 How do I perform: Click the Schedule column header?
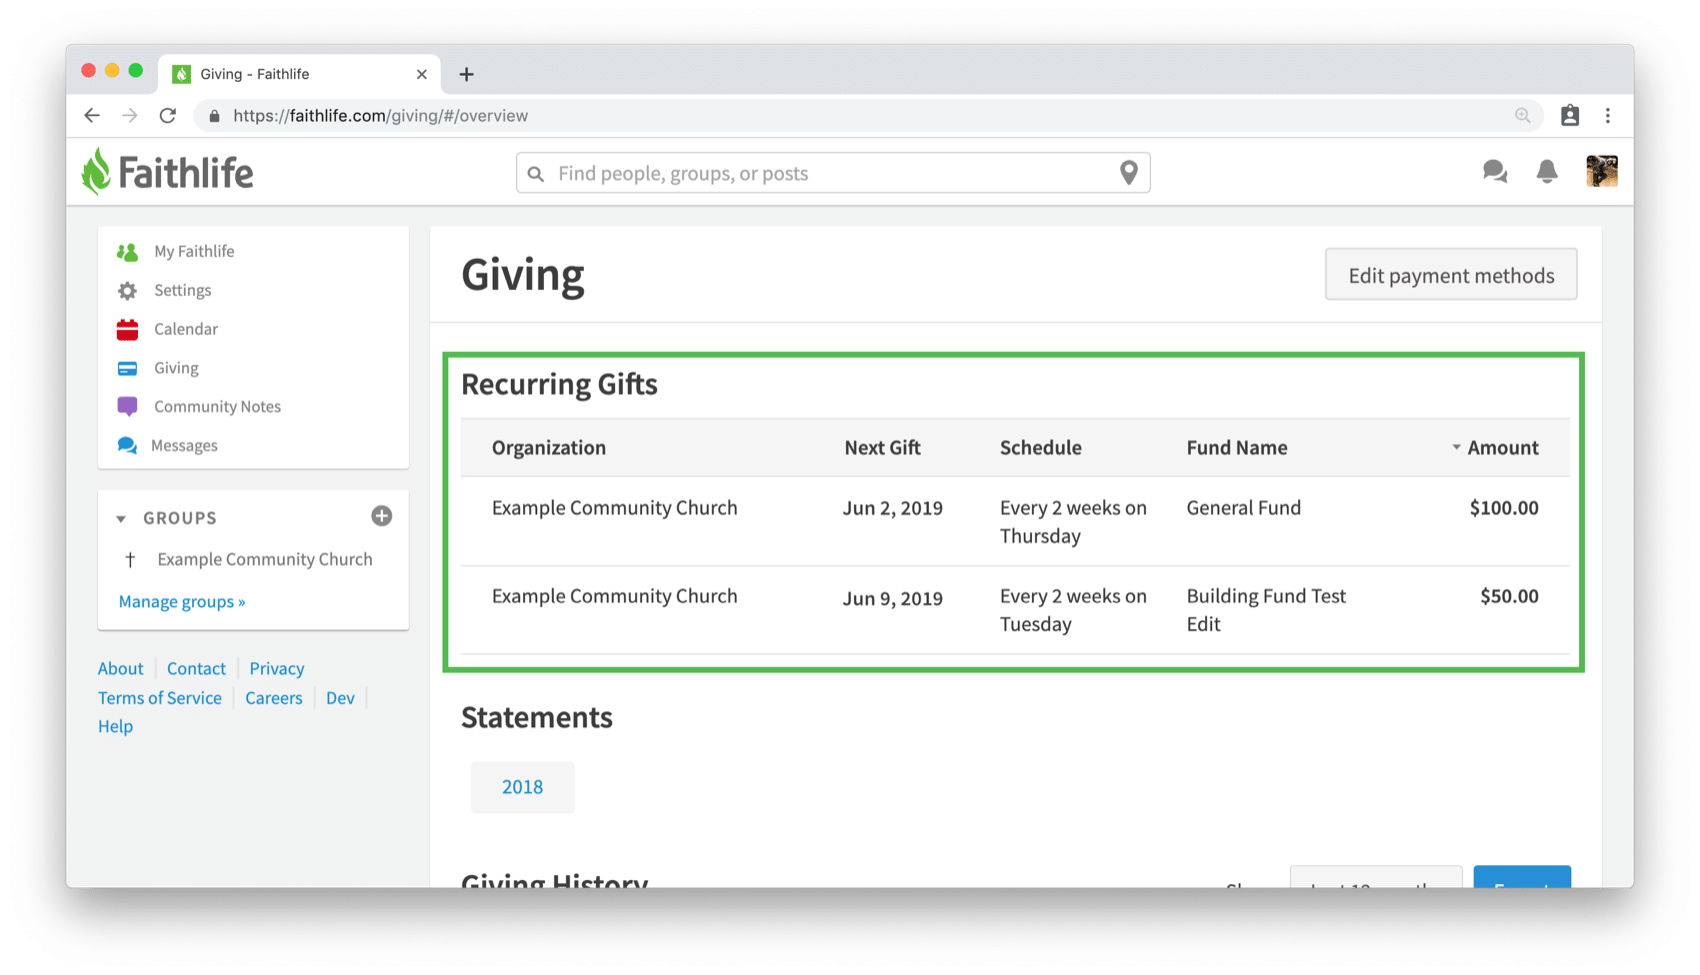1040,447
